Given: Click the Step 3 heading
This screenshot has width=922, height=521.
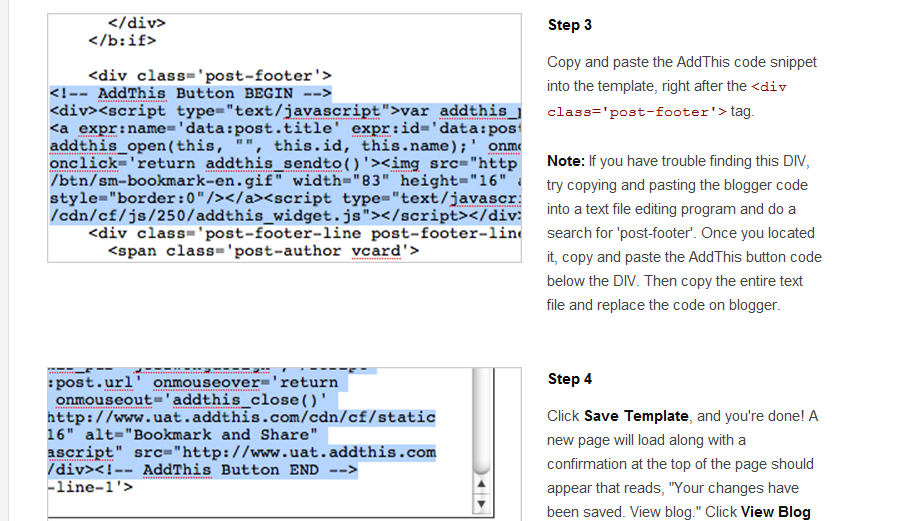Looking at the screenshot, I should [570, 25].
